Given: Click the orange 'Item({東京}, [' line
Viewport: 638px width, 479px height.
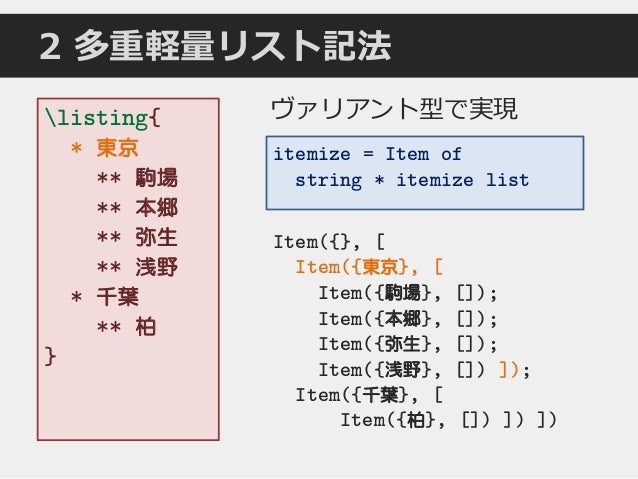Looking at the screenshot, I should (x=369, y=267).
